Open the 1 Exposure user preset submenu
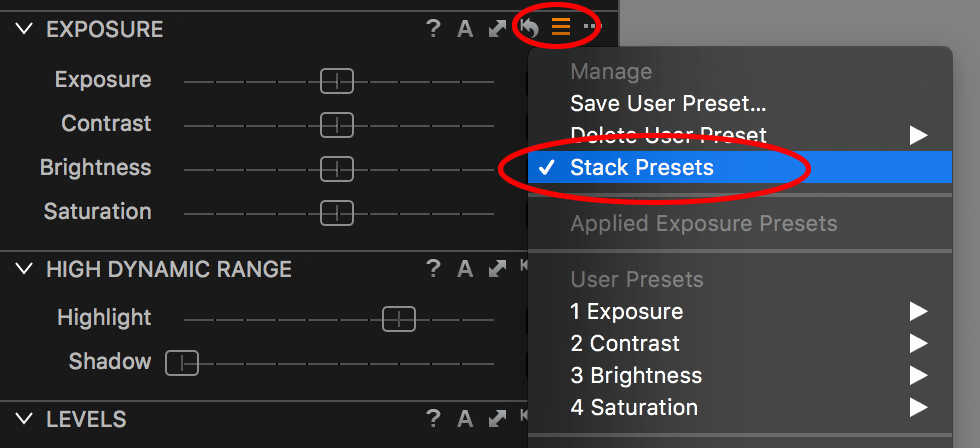Screen dimensions: 980x448 coord(740,311)
